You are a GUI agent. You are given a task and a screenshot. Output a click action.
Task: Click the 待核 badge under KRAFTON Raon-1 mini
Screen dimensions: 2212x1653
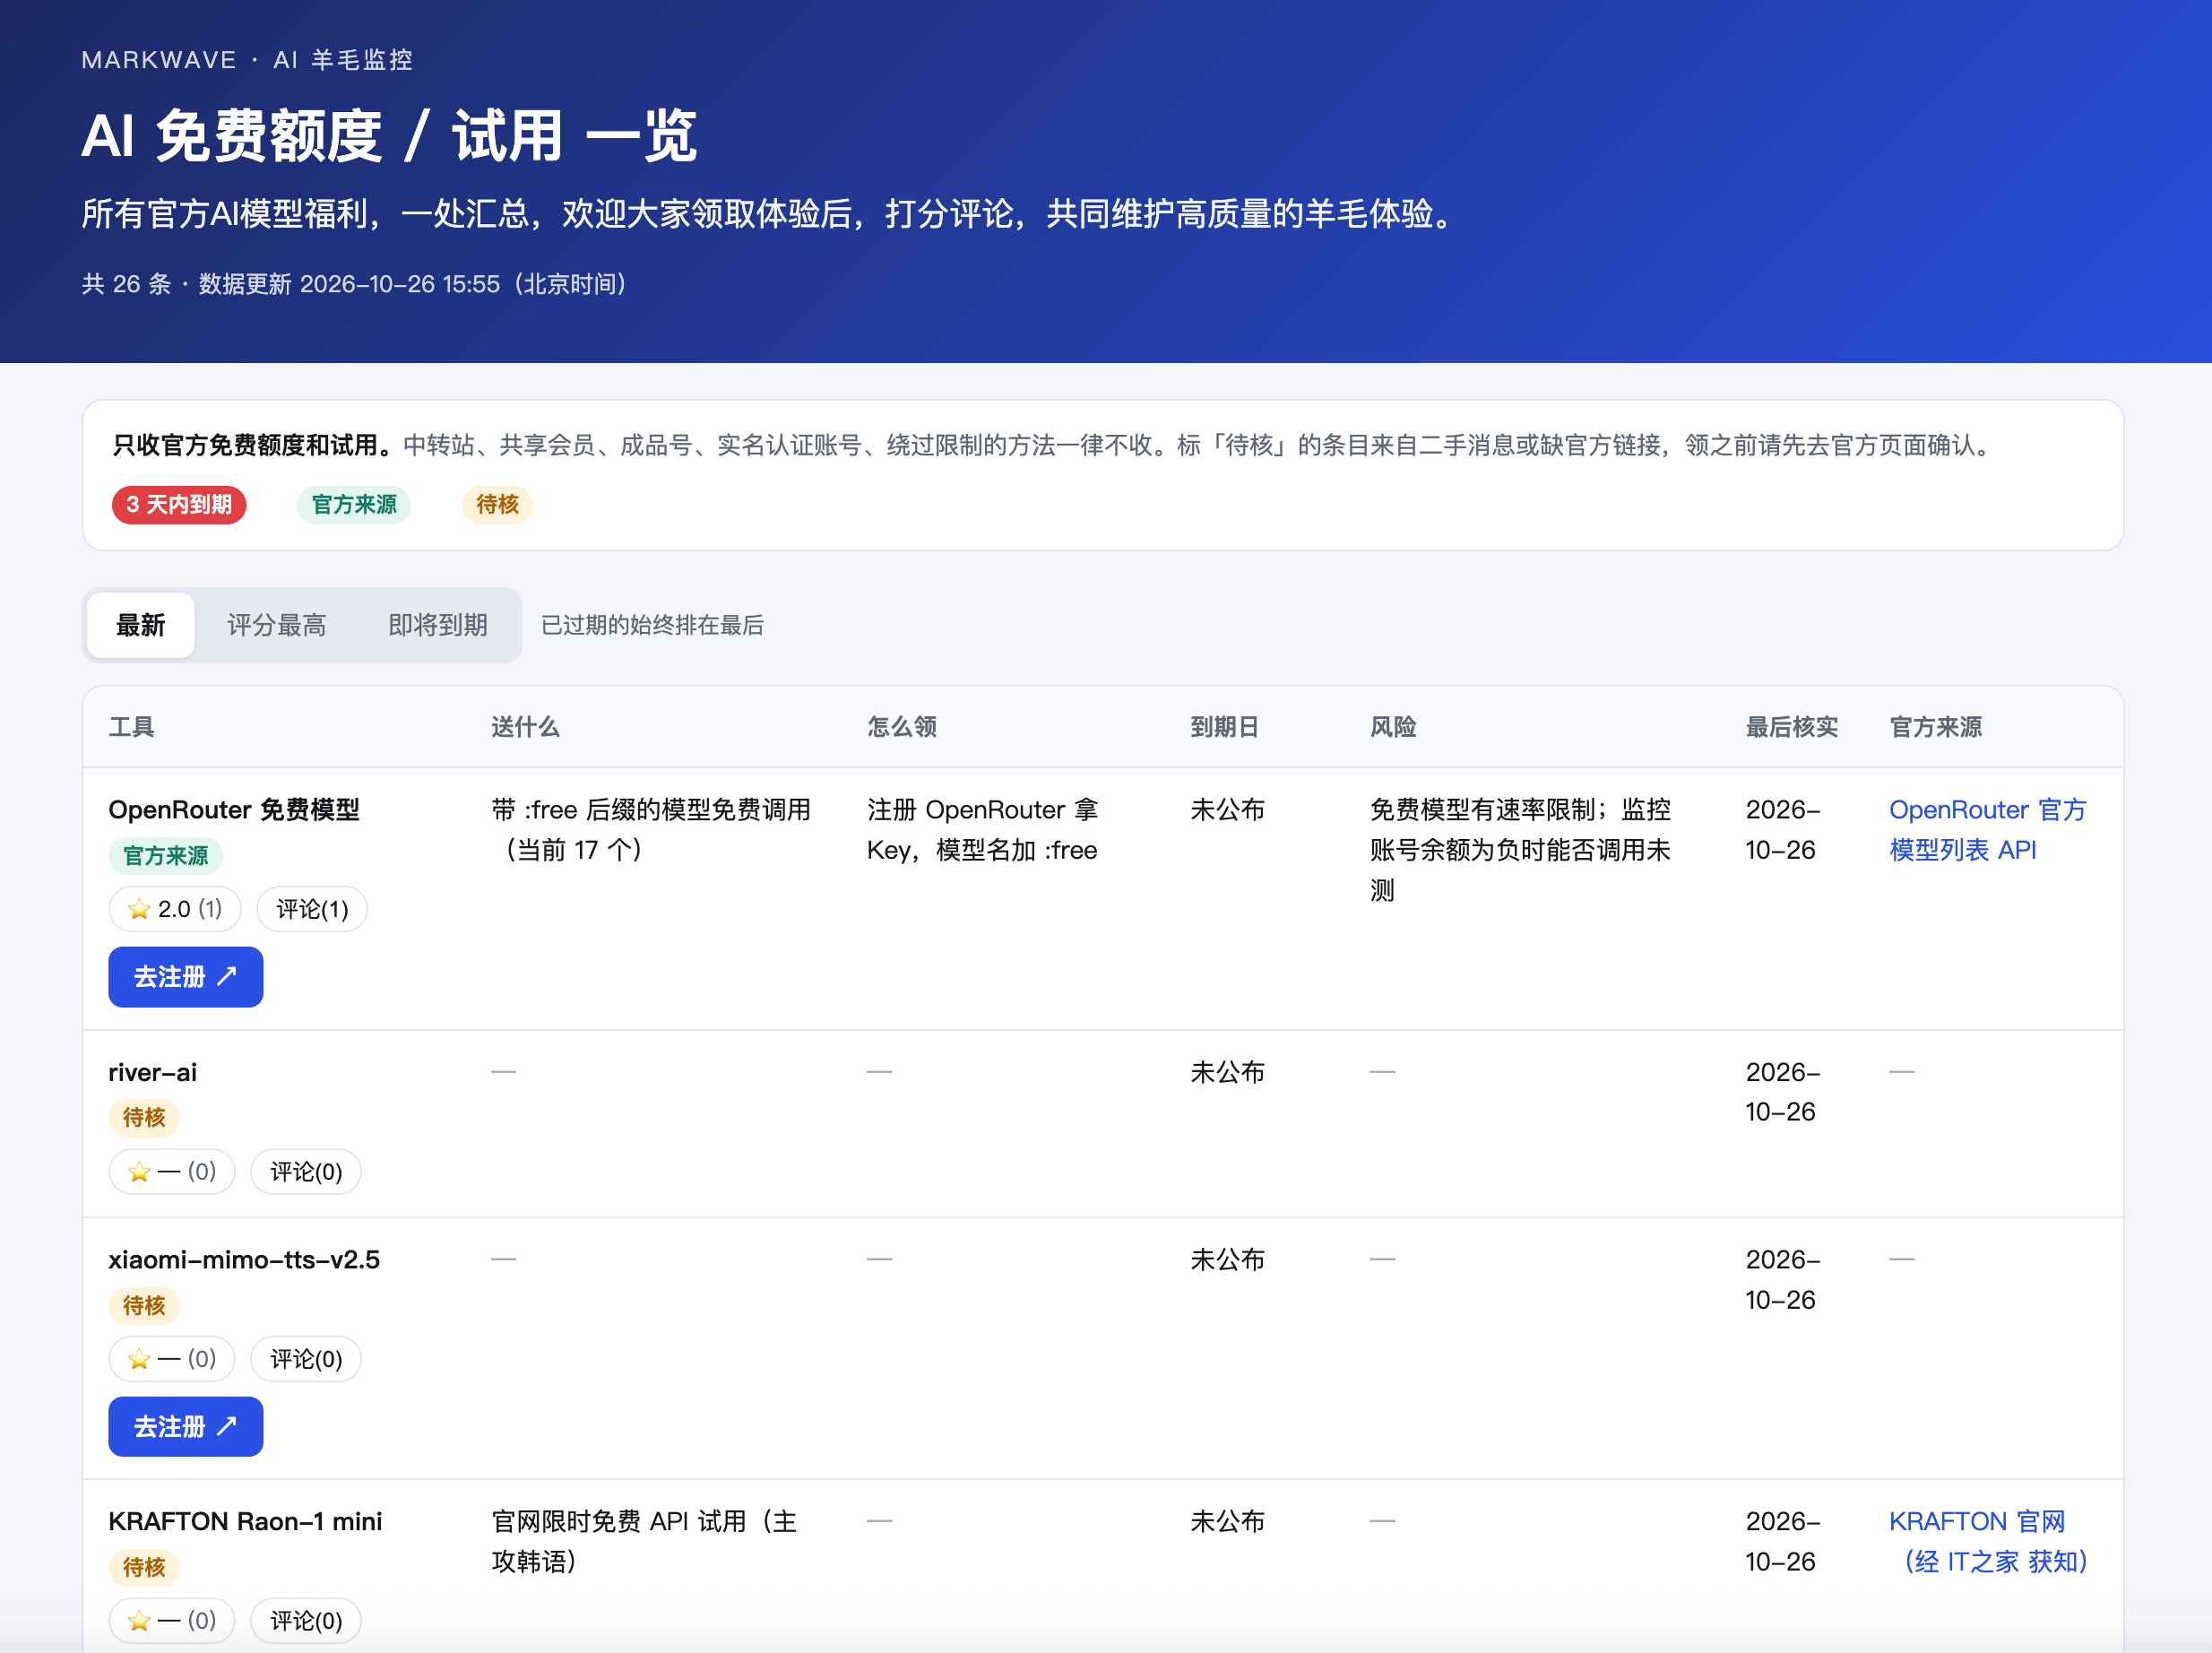144,1567
